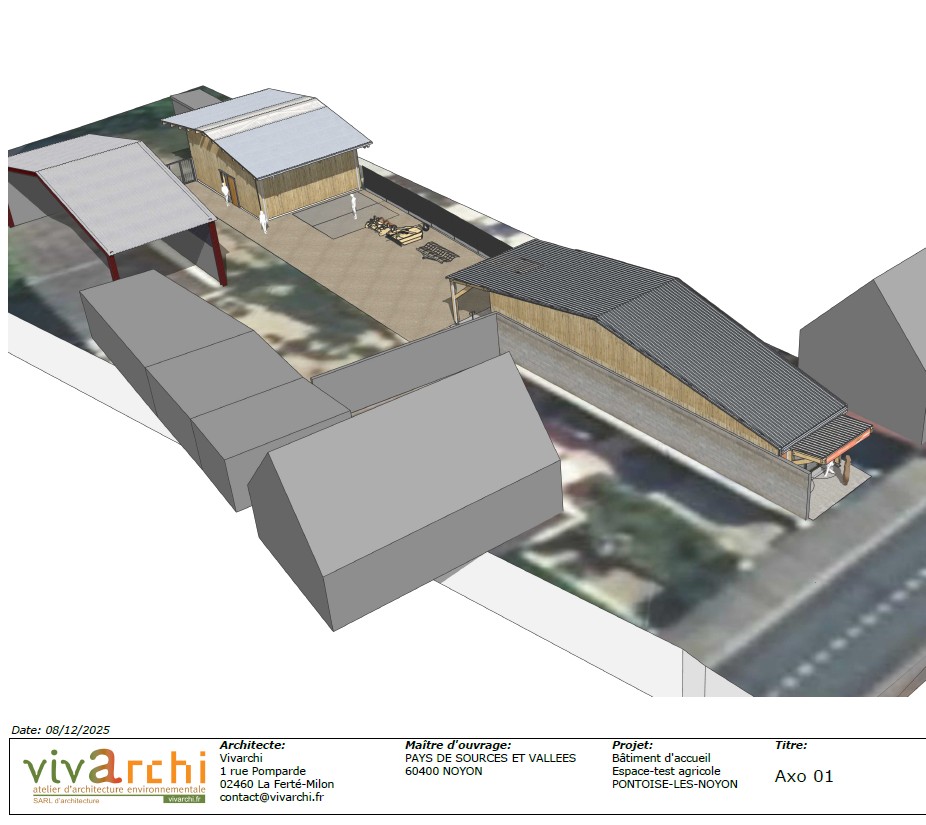The width and height of the screenshot is (926, 825).
Task: Click the 'Titre:' heading label
Action: pyautogui.click(x=790, y=745)
